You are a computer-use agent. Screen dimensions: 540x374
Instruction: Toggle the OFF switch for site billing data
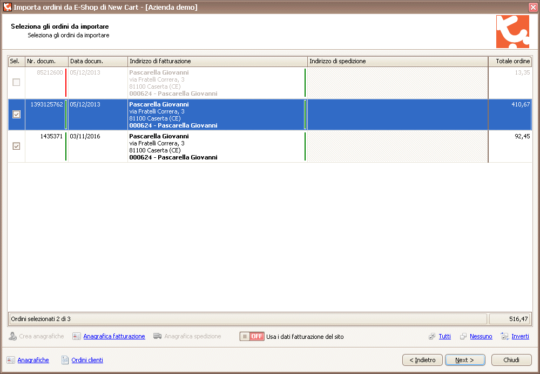click(x=252, y=336)
